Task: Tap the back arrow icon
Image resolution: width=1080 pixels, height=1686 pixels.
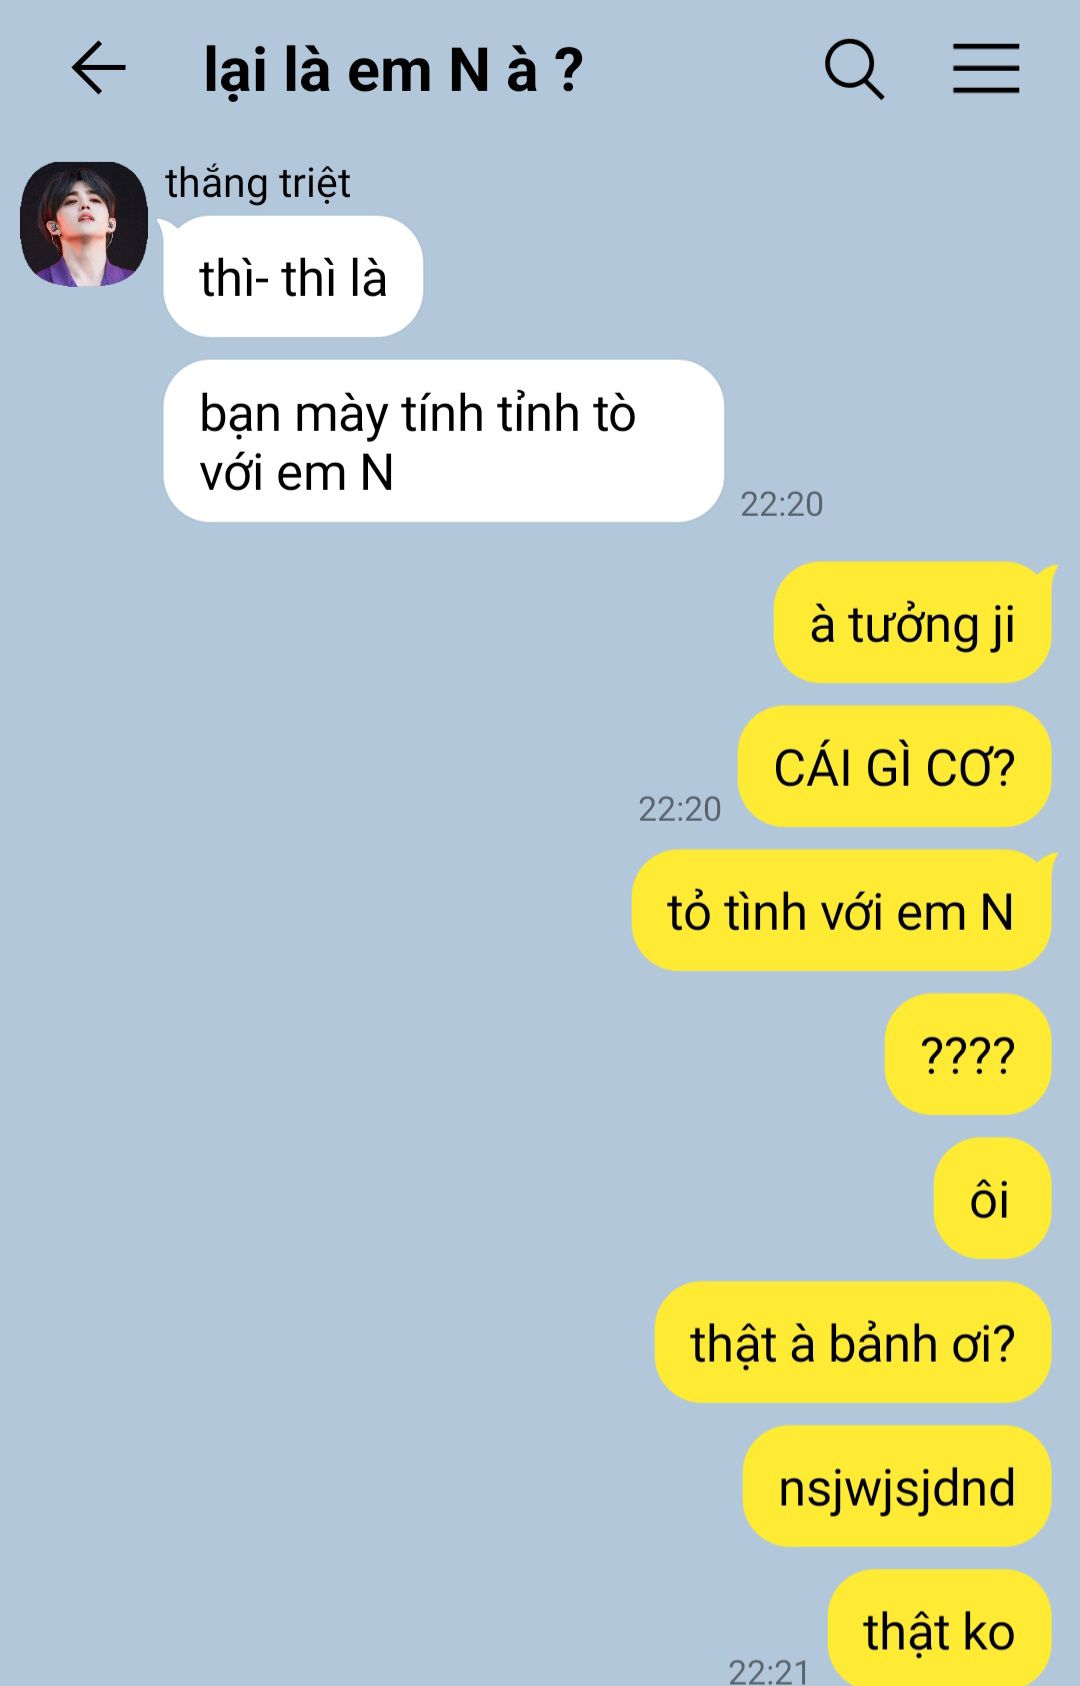Action: (x=98, y=68)
